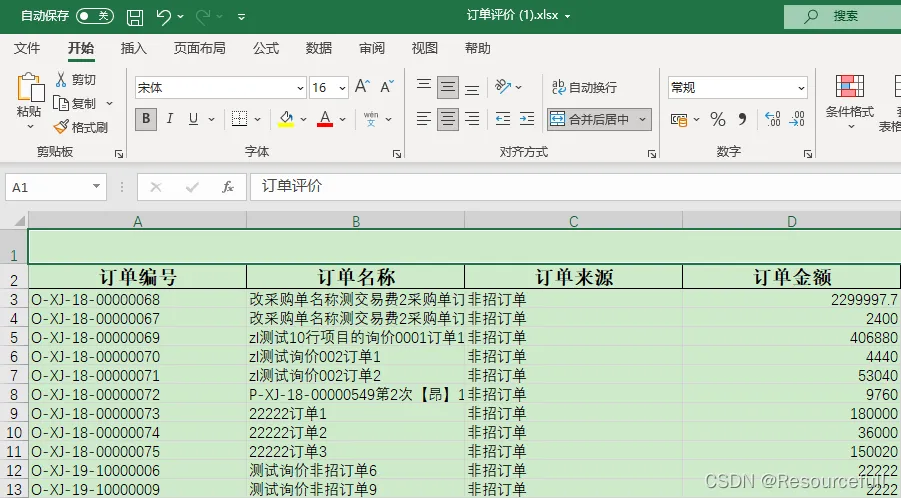901x498 pixels.
Task: Click the increase indent icon
Action: 527,119
